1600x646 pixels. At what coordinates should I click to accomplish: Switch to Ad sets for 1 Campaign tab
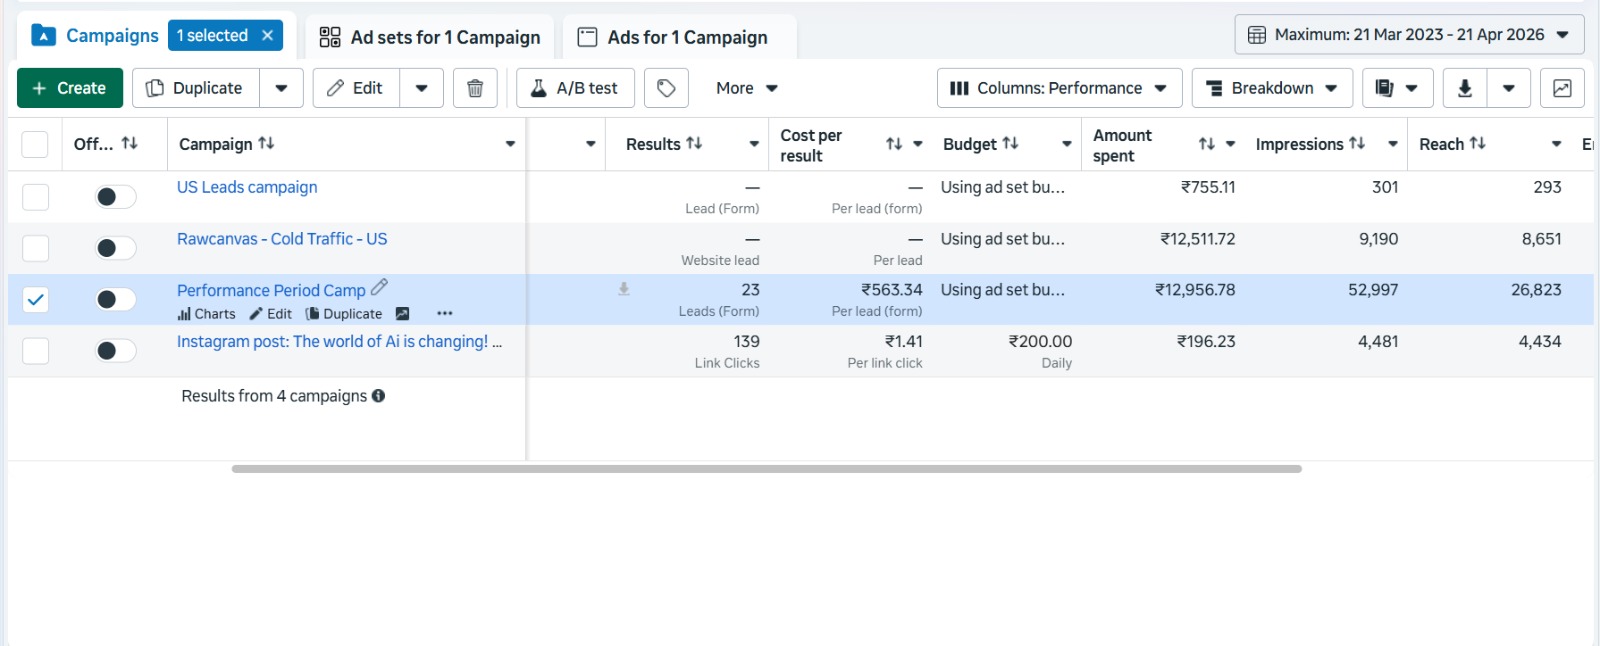coord(430,38)
